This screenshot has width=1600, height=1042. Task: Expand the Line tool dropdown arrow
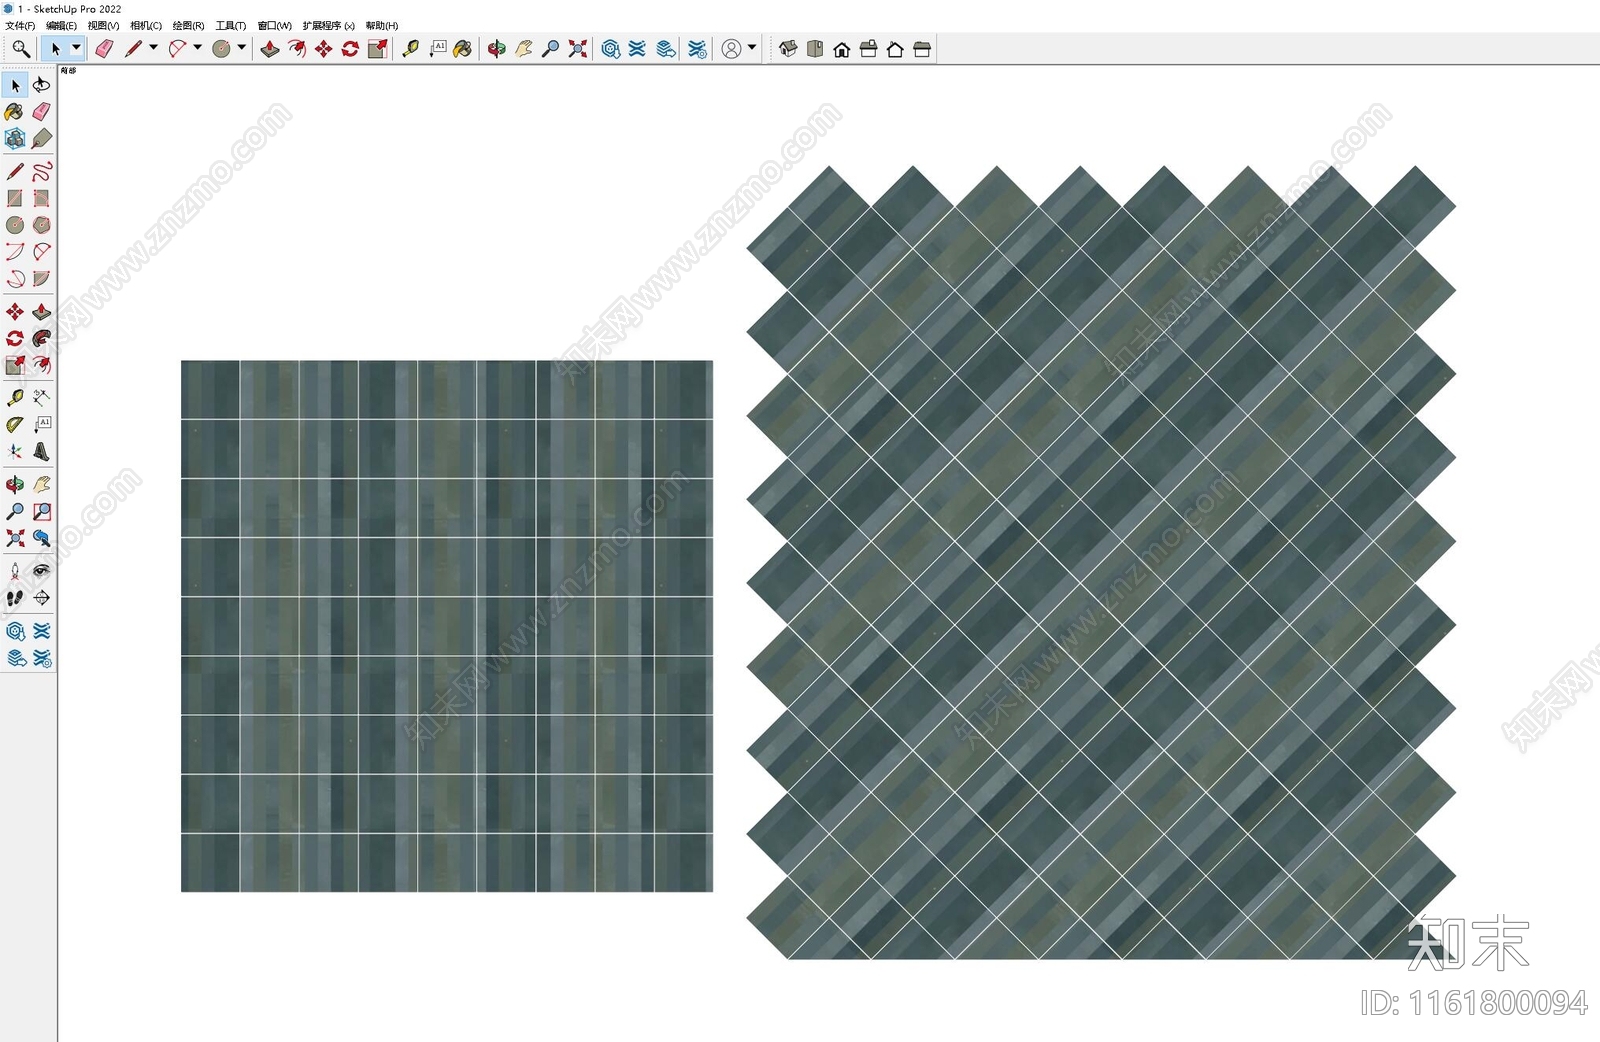tap(154, 48)
